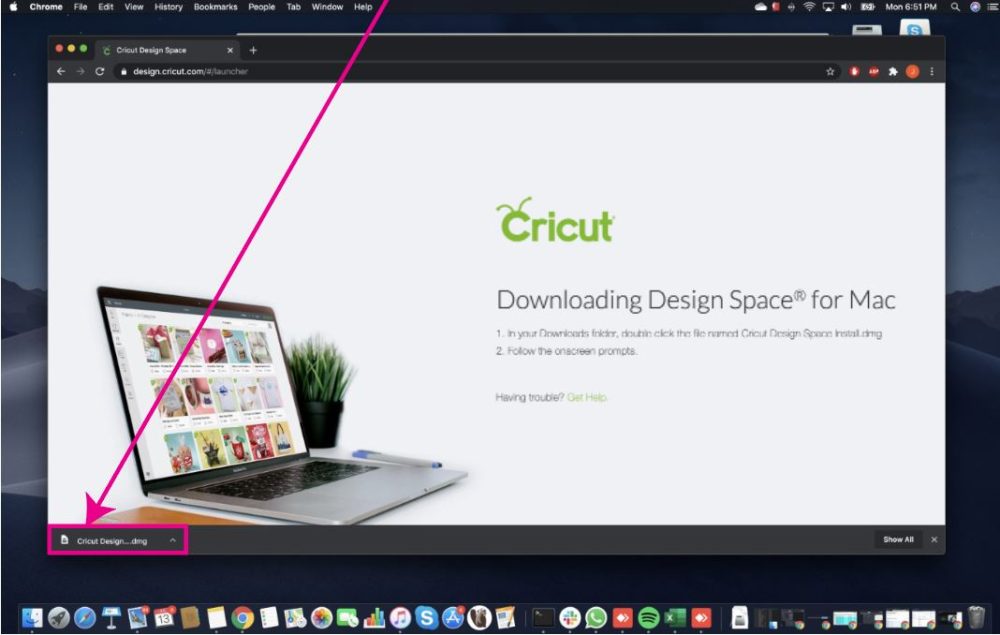Image resolution: width=1000 pixels, height=635 pixels.
Task: Open Photos from the dock
Action: click(x=321, y=617)
